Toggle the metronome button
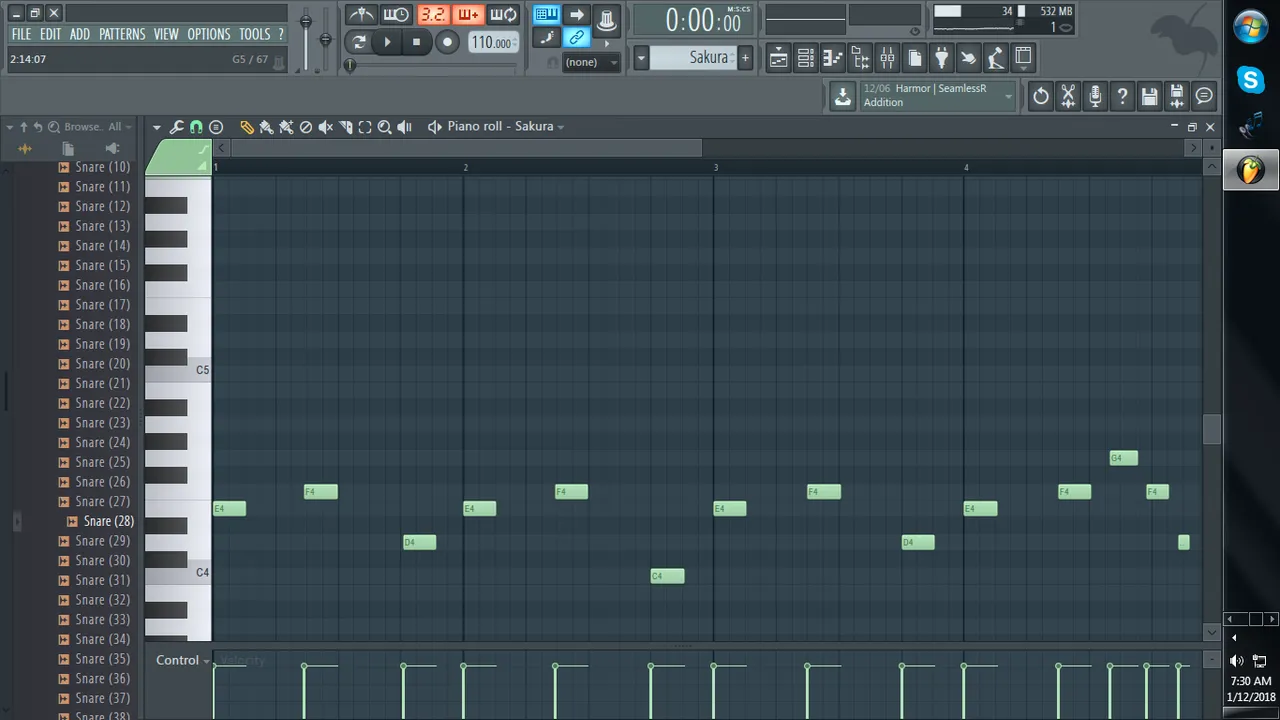The width and height of the screenshot is (1280, 720). (x=361, y=15)
